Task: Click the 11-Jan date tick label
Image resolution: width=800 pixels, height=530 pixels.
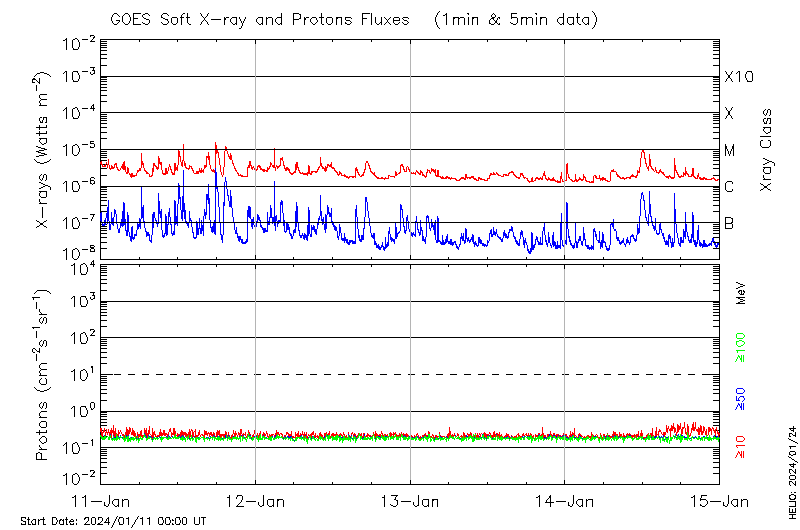Action: click(x=100, y=501)
